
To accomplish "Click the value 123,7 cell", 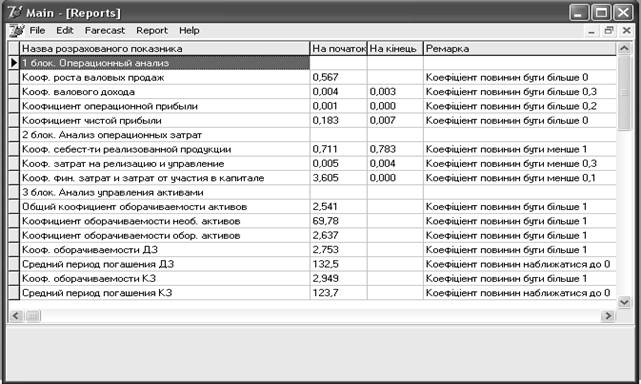I will (x=338, y=293).
